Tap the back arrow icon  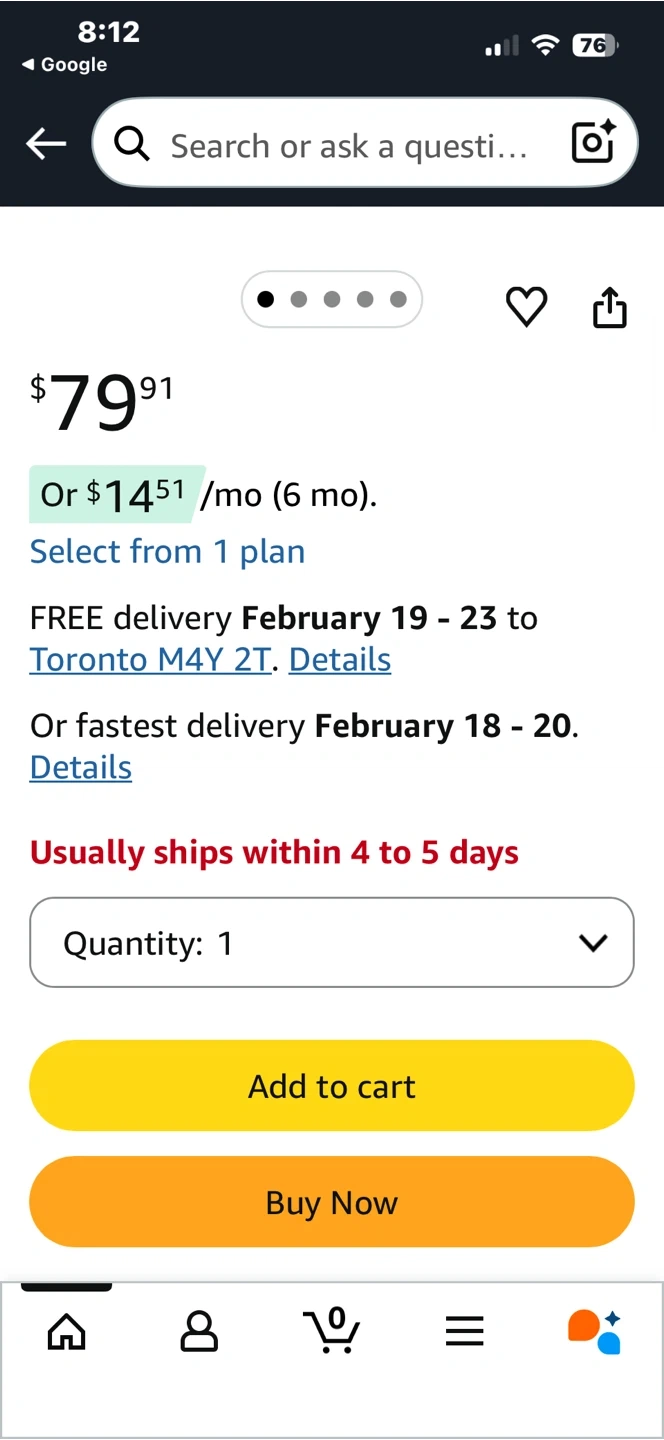46,144
